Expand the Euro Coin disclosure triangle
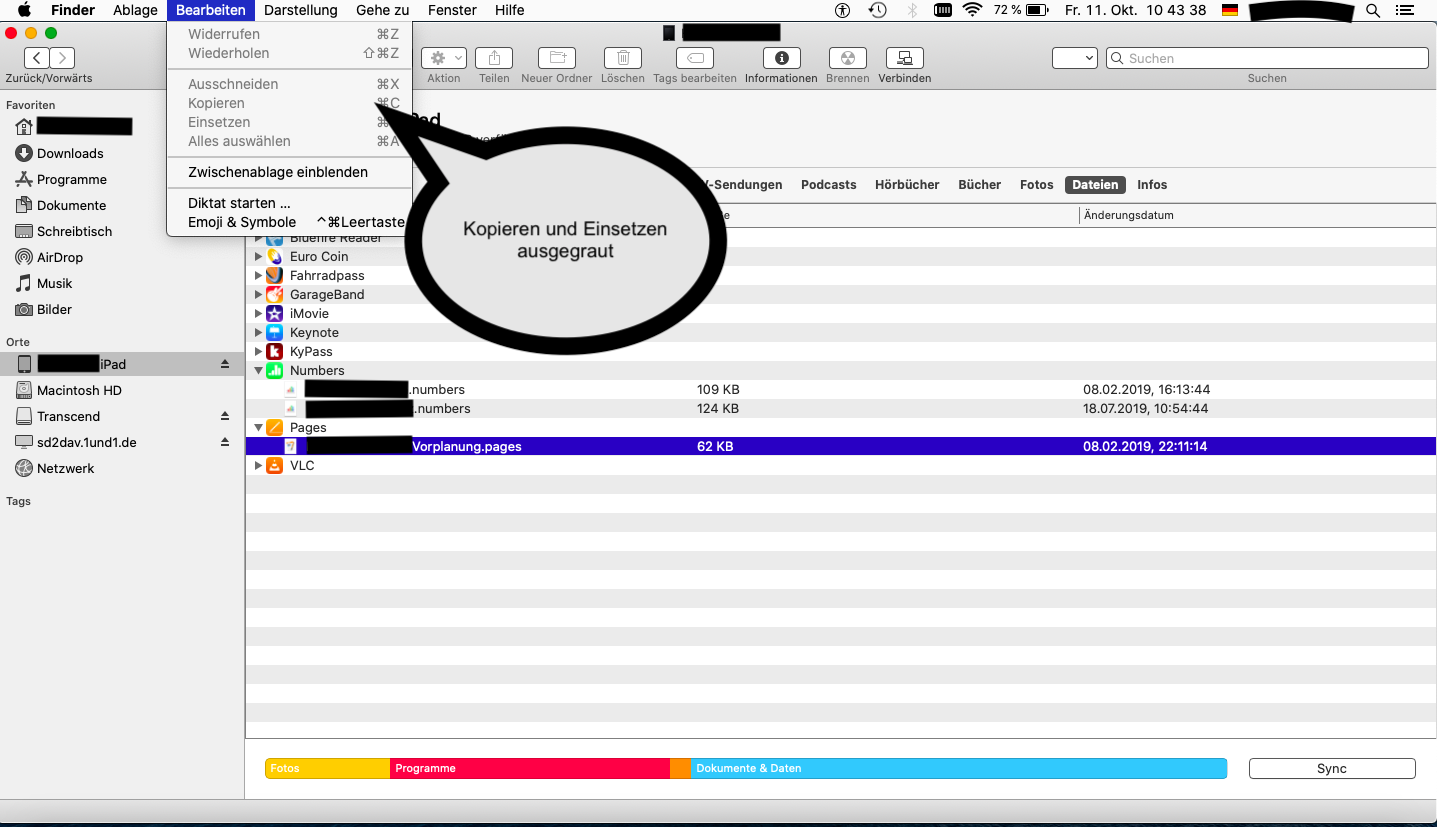Image resolution: width=1437 pixels, height=827 pixels. pos(258,256)
